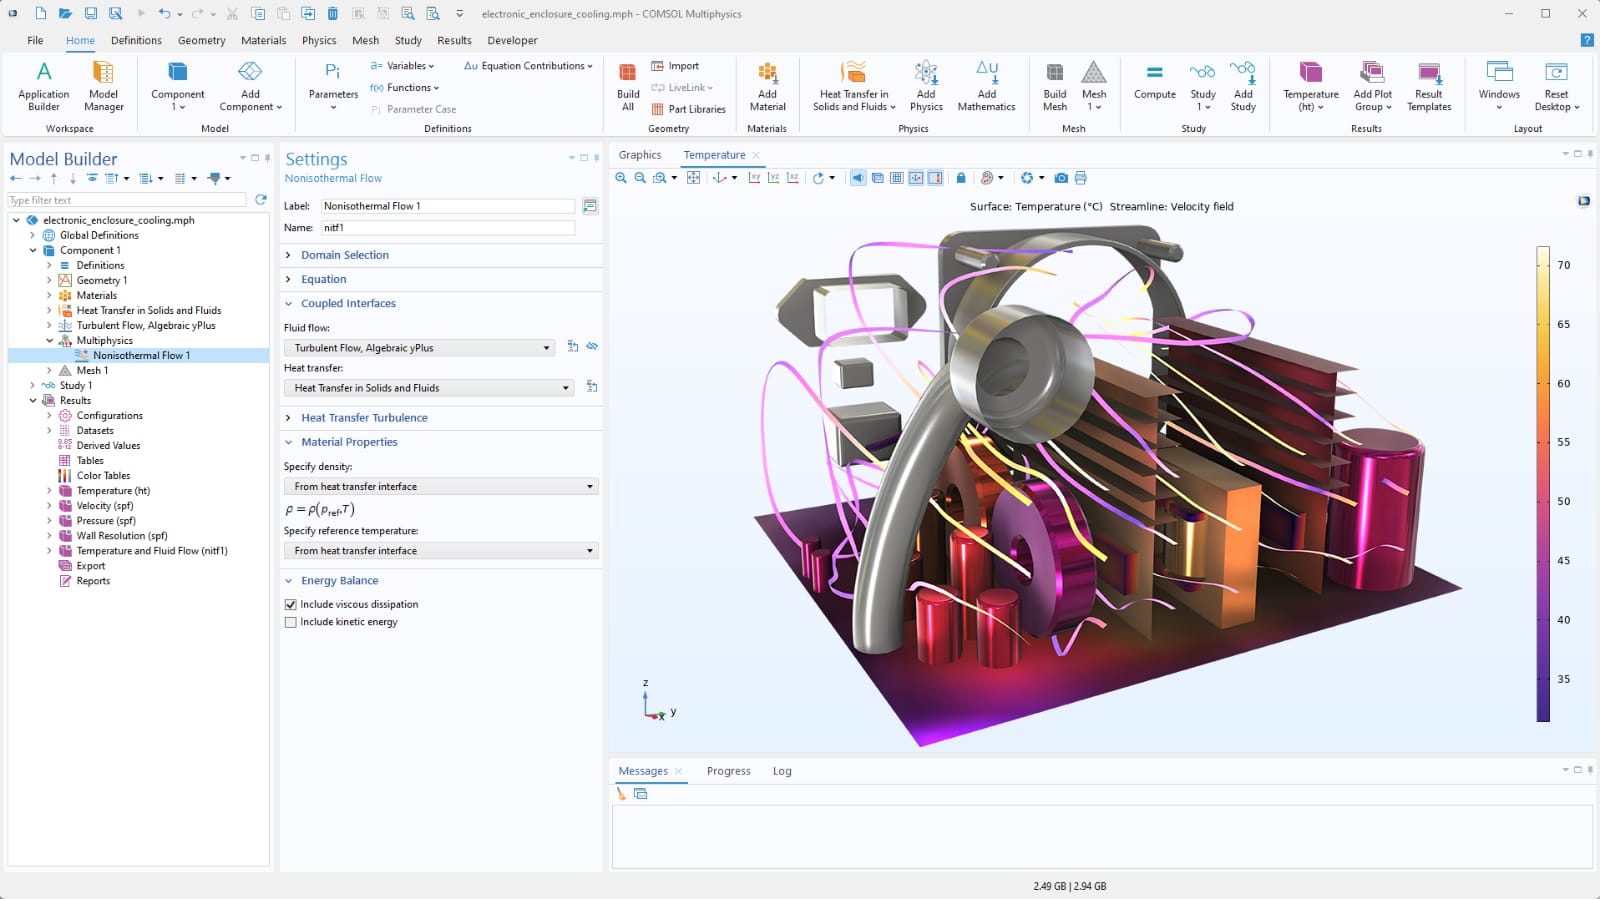1600x899 pixels.
Task: Enable Include kinetic energy checkbox
Action: coord(291,622)
